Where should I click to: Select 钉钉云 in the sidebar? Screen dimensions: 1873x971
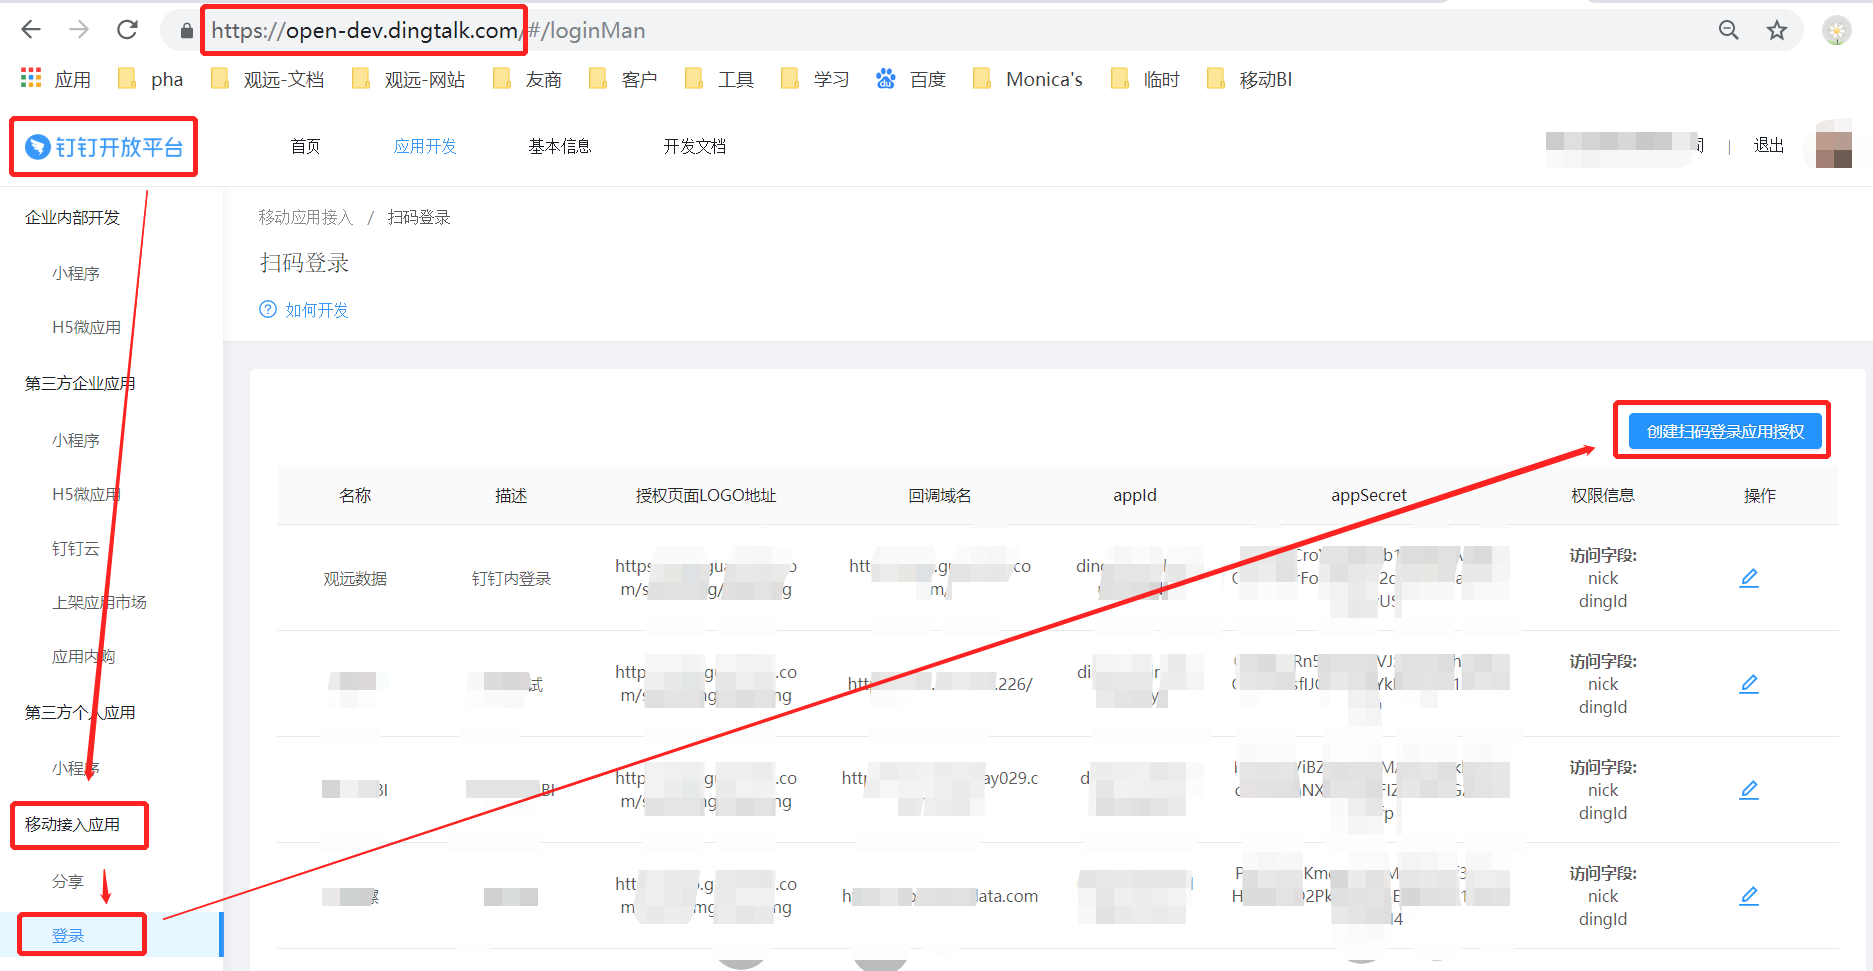(x=76, y=548)
